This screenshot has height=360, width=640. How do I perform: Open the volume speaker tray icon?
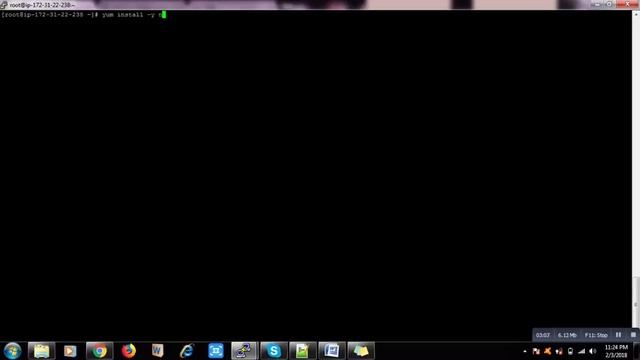[593, 351]
